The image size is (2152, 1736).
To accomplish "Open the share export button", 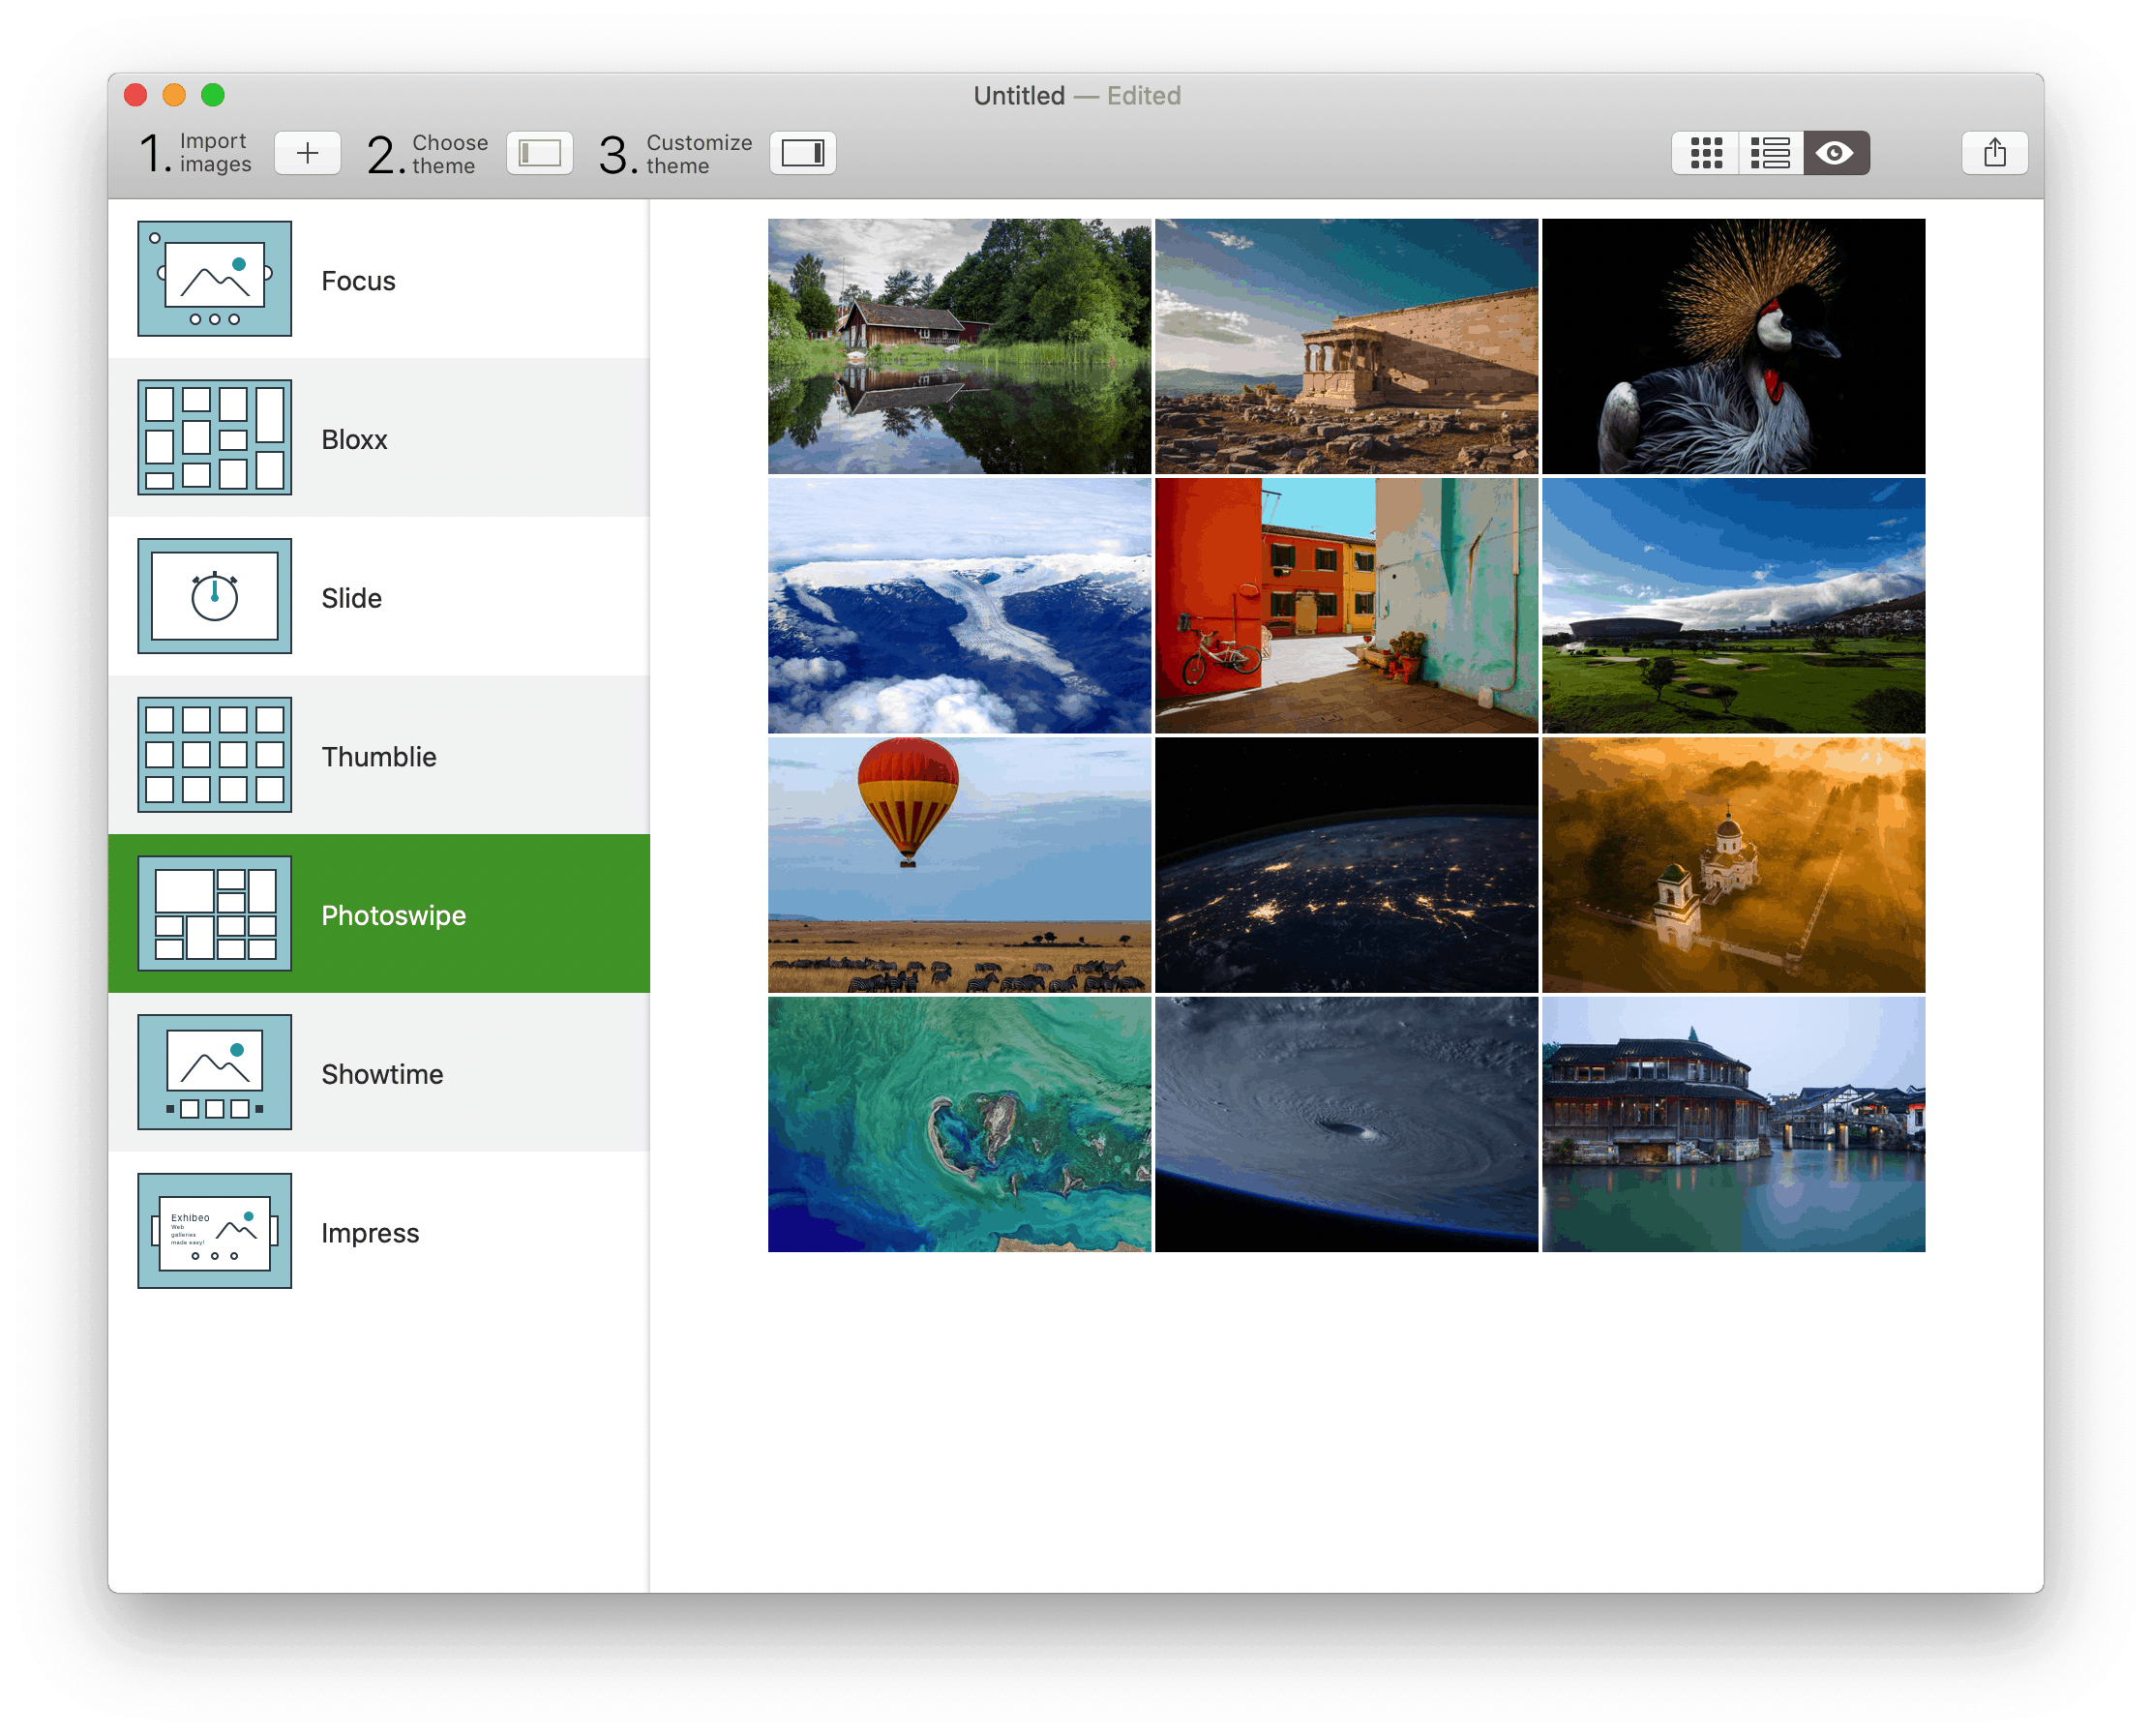I will 1994,153.
